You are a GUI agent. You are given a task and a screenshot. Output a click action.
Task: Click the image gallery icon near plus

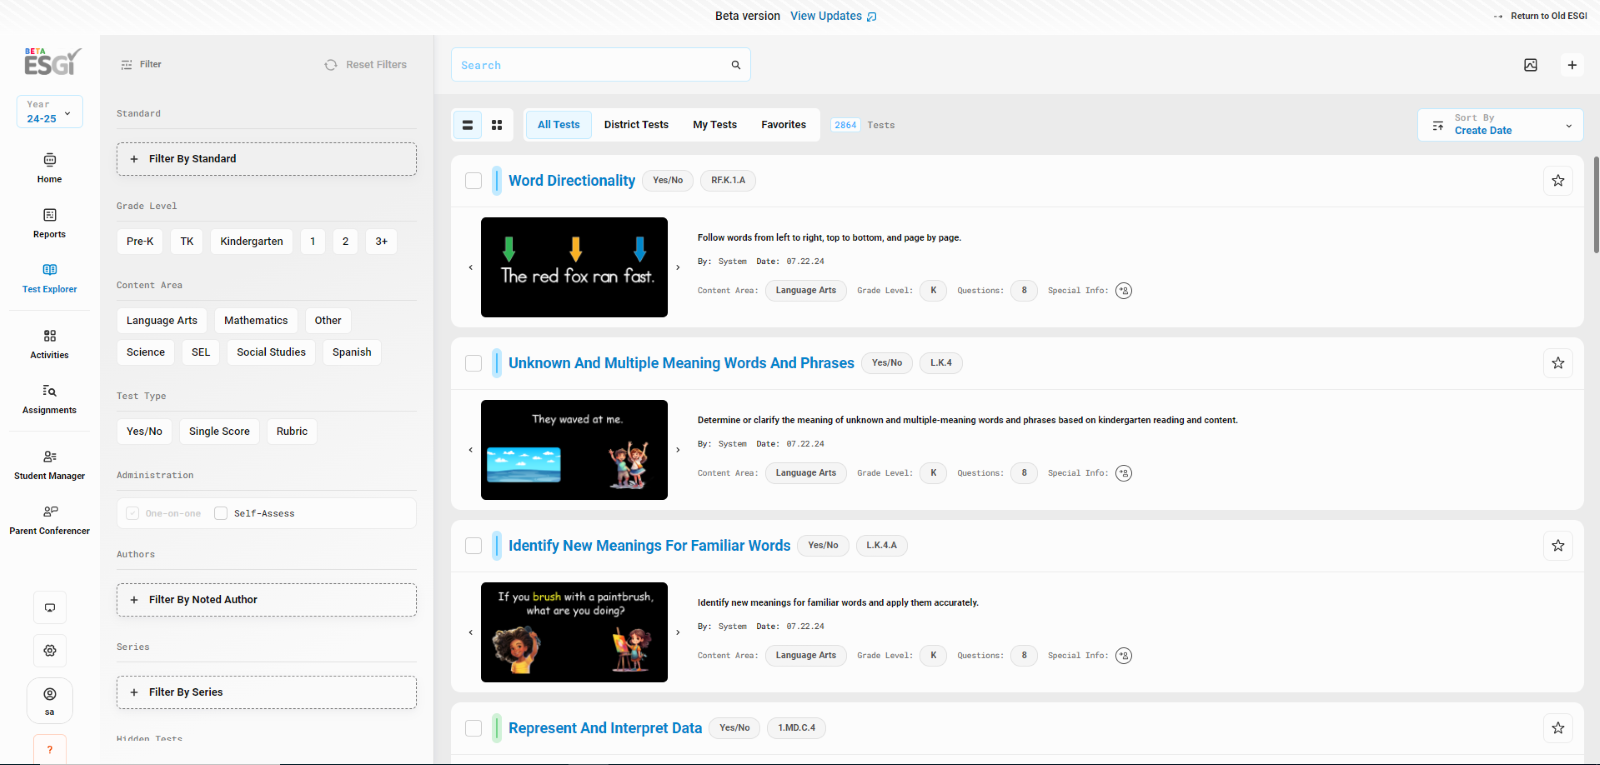tap(1531, 65)
